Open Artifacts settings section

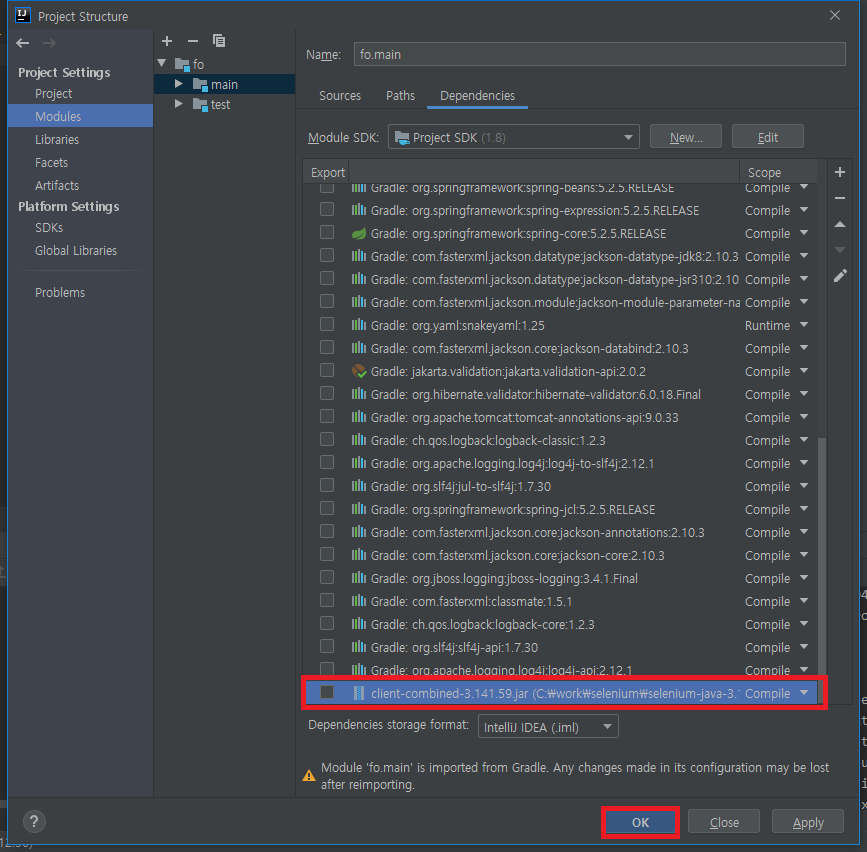click(x=57, y=185)
